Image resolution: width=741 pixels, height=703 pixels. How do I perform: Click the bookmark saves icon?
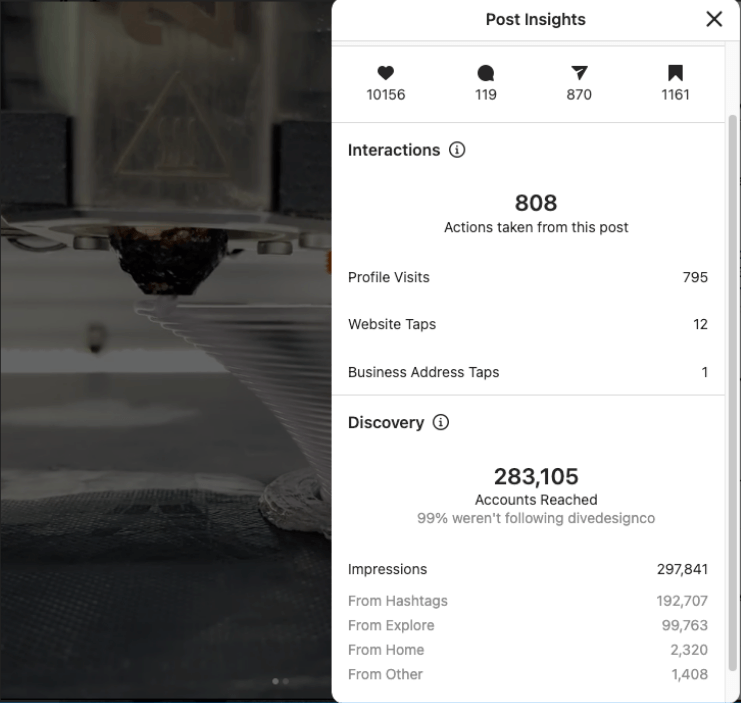pyautogui.click(x=675, y=73)
